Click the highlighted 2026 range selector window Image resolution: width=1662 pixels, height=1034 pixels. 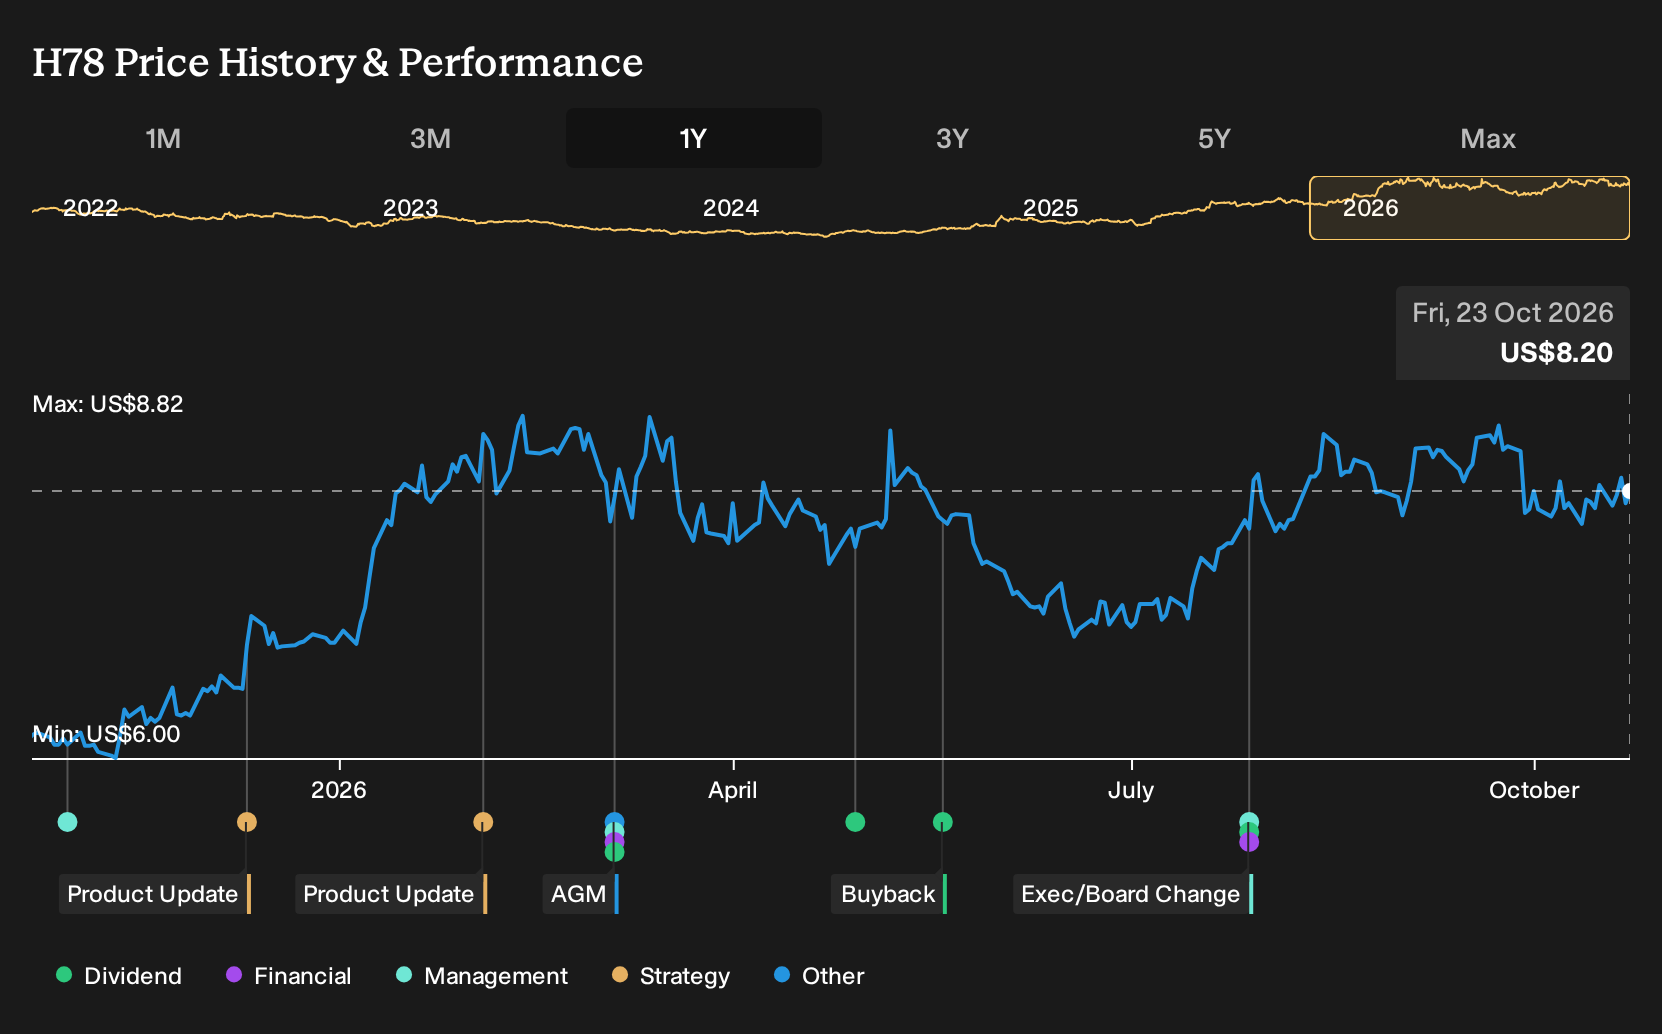1469,208
